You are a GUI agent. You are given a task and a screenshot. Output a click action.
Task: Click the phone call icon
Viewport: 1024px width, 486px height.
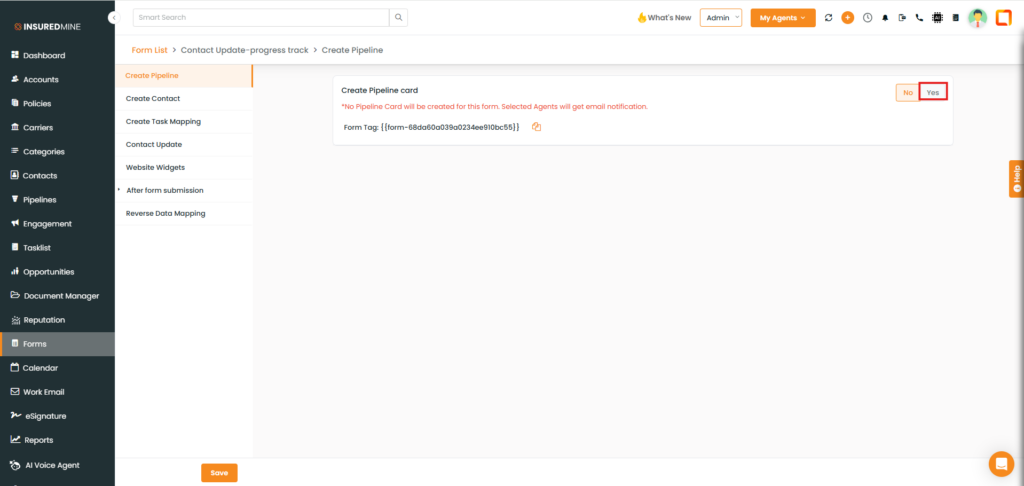click(x=919, y=18)
